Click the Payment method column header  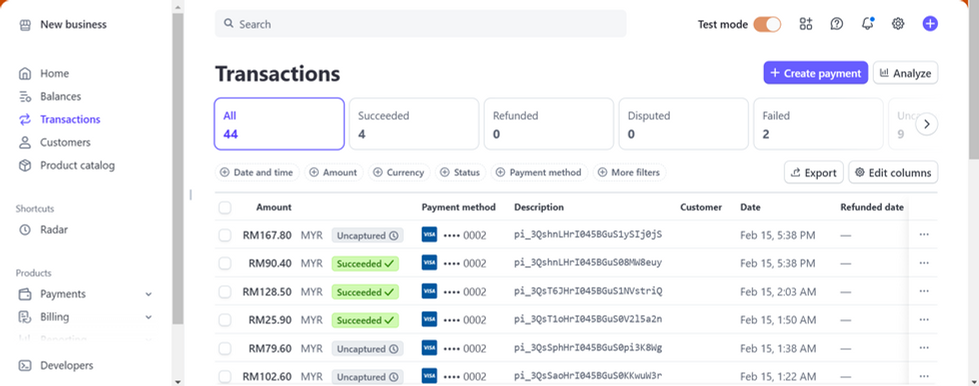coord(458,207)
